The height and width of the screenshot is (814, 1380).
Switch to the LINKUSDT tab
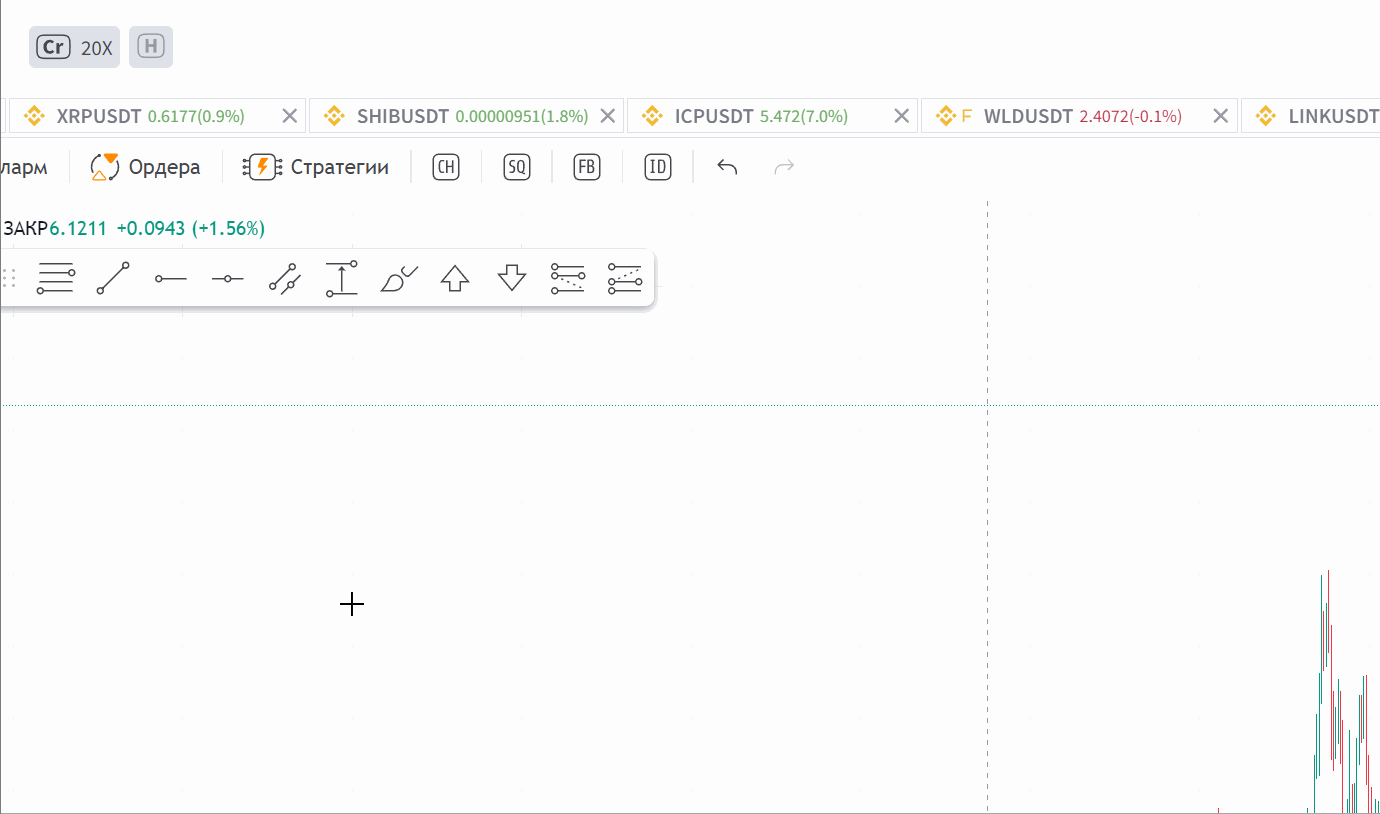tap(1312, 116)
